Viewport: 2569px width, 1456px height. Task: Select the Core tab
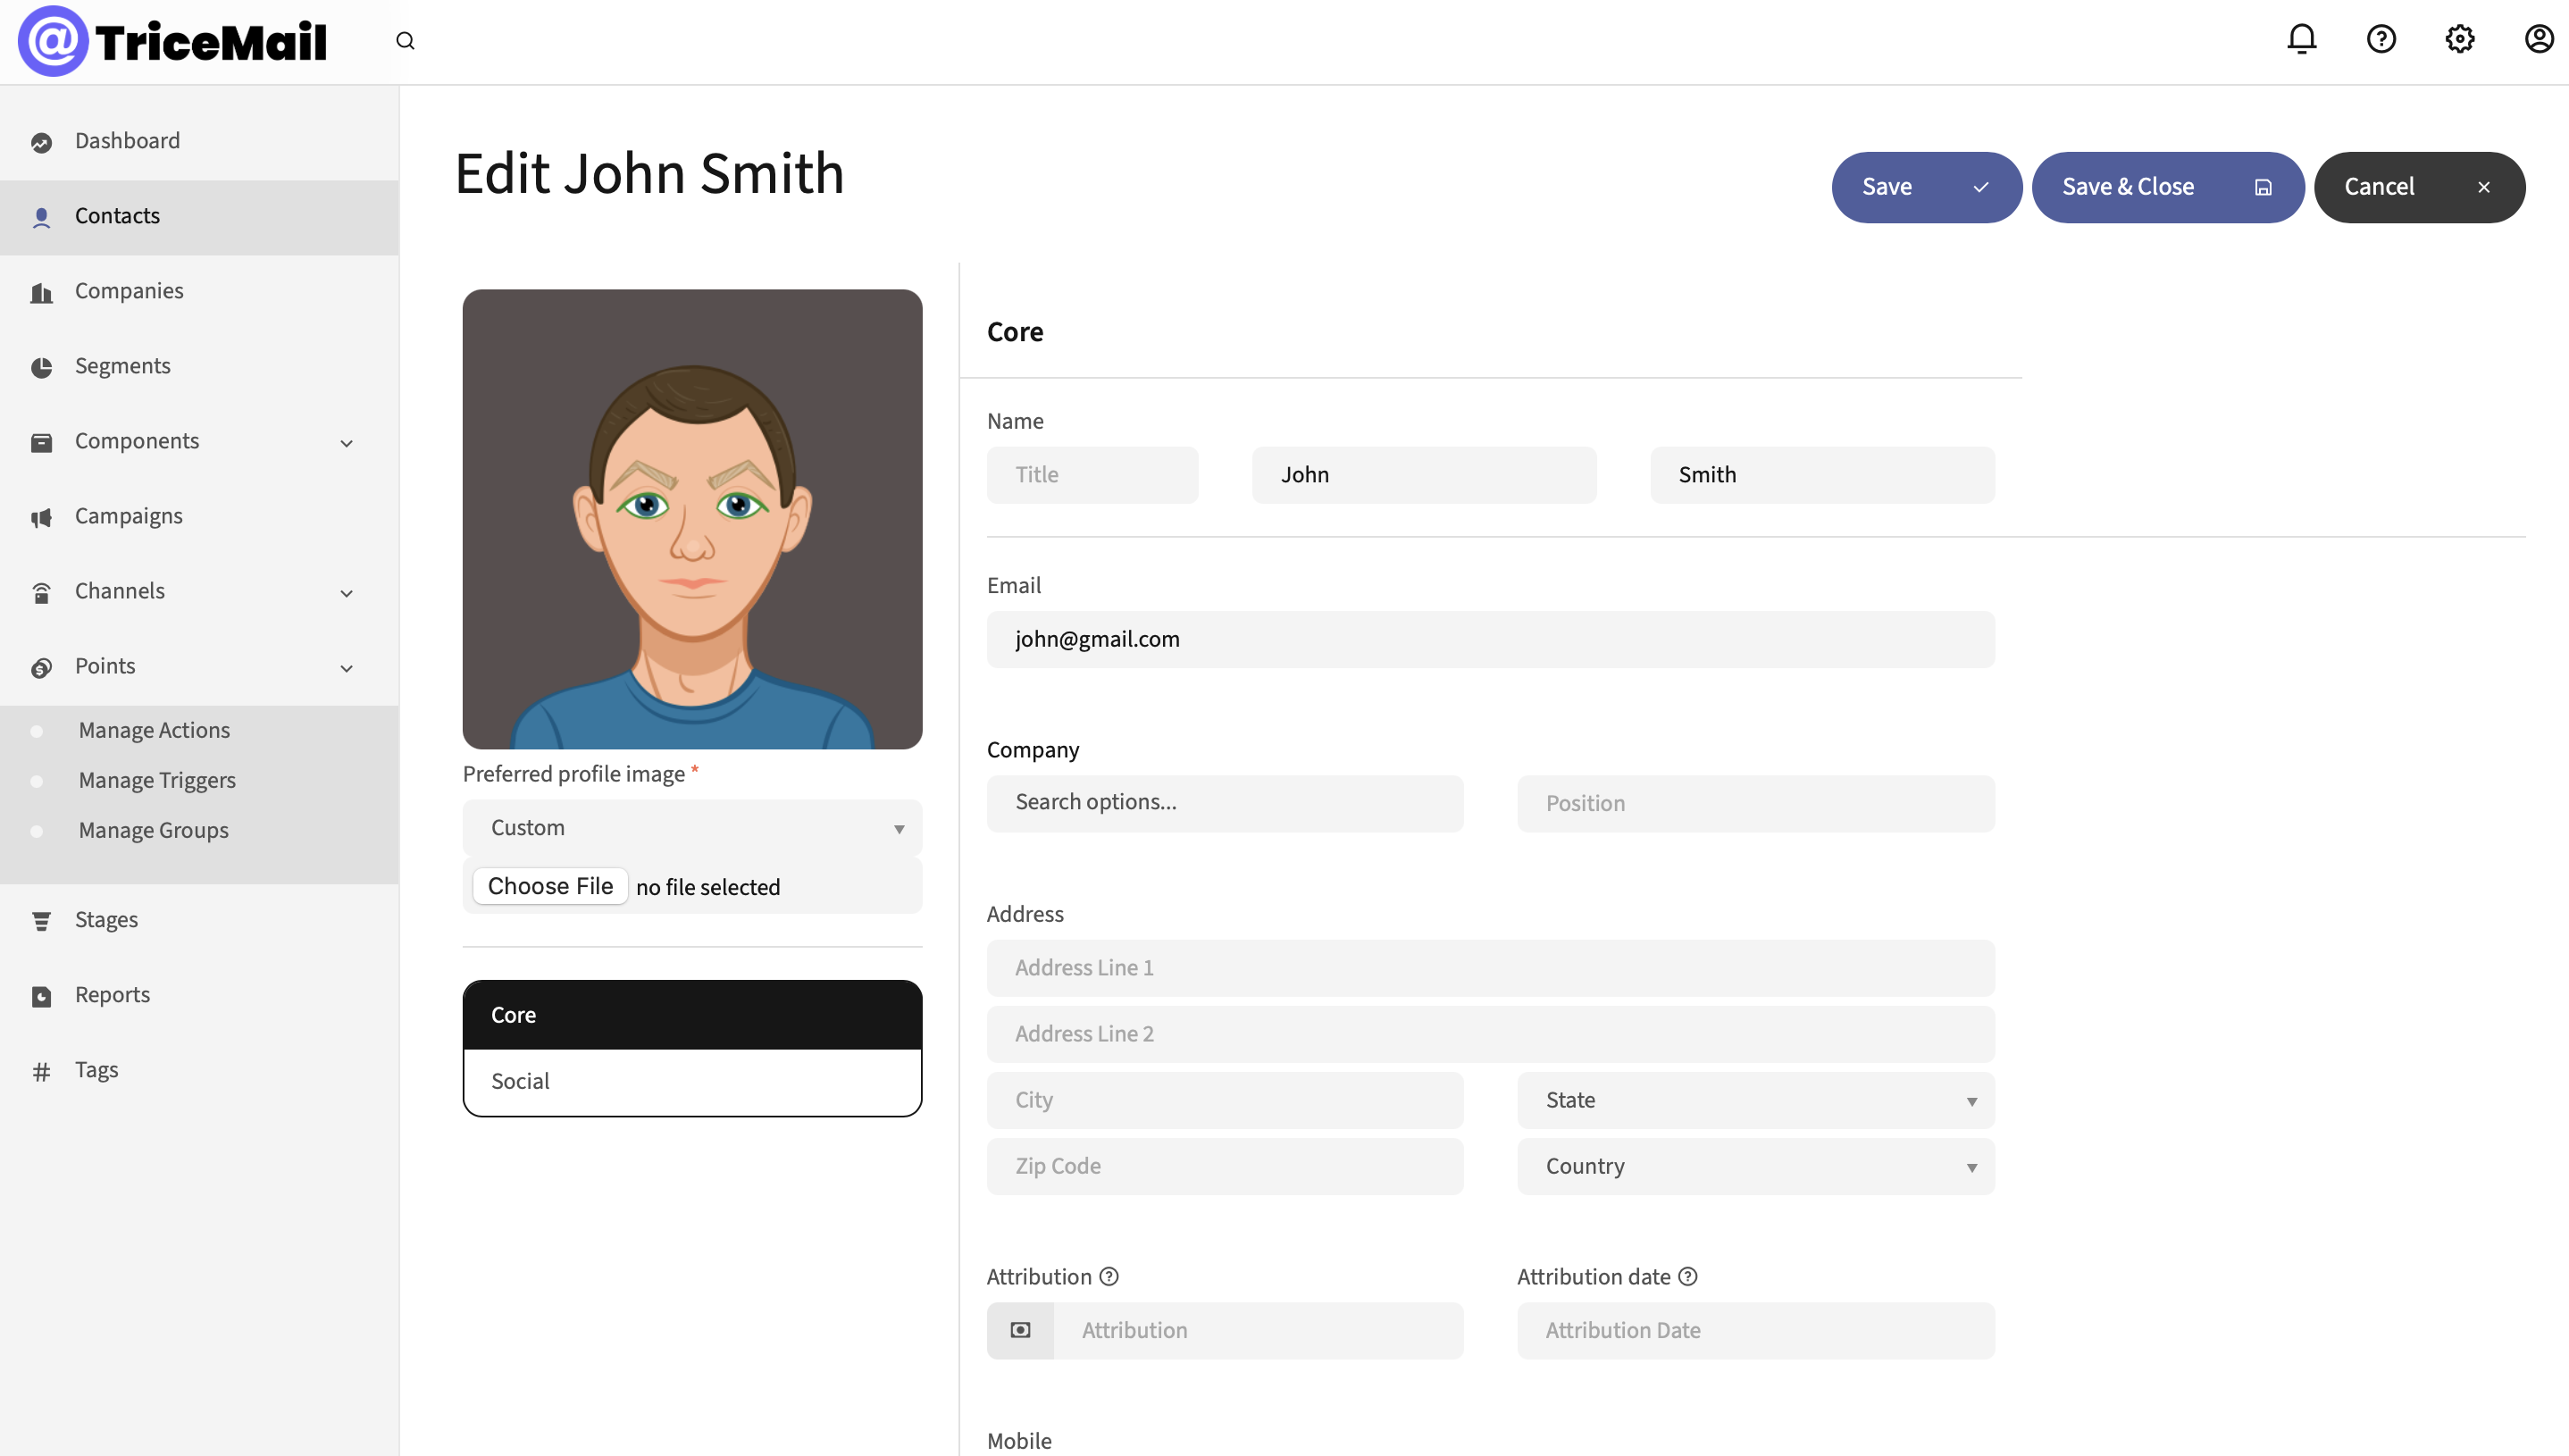tap(692, 1015)
